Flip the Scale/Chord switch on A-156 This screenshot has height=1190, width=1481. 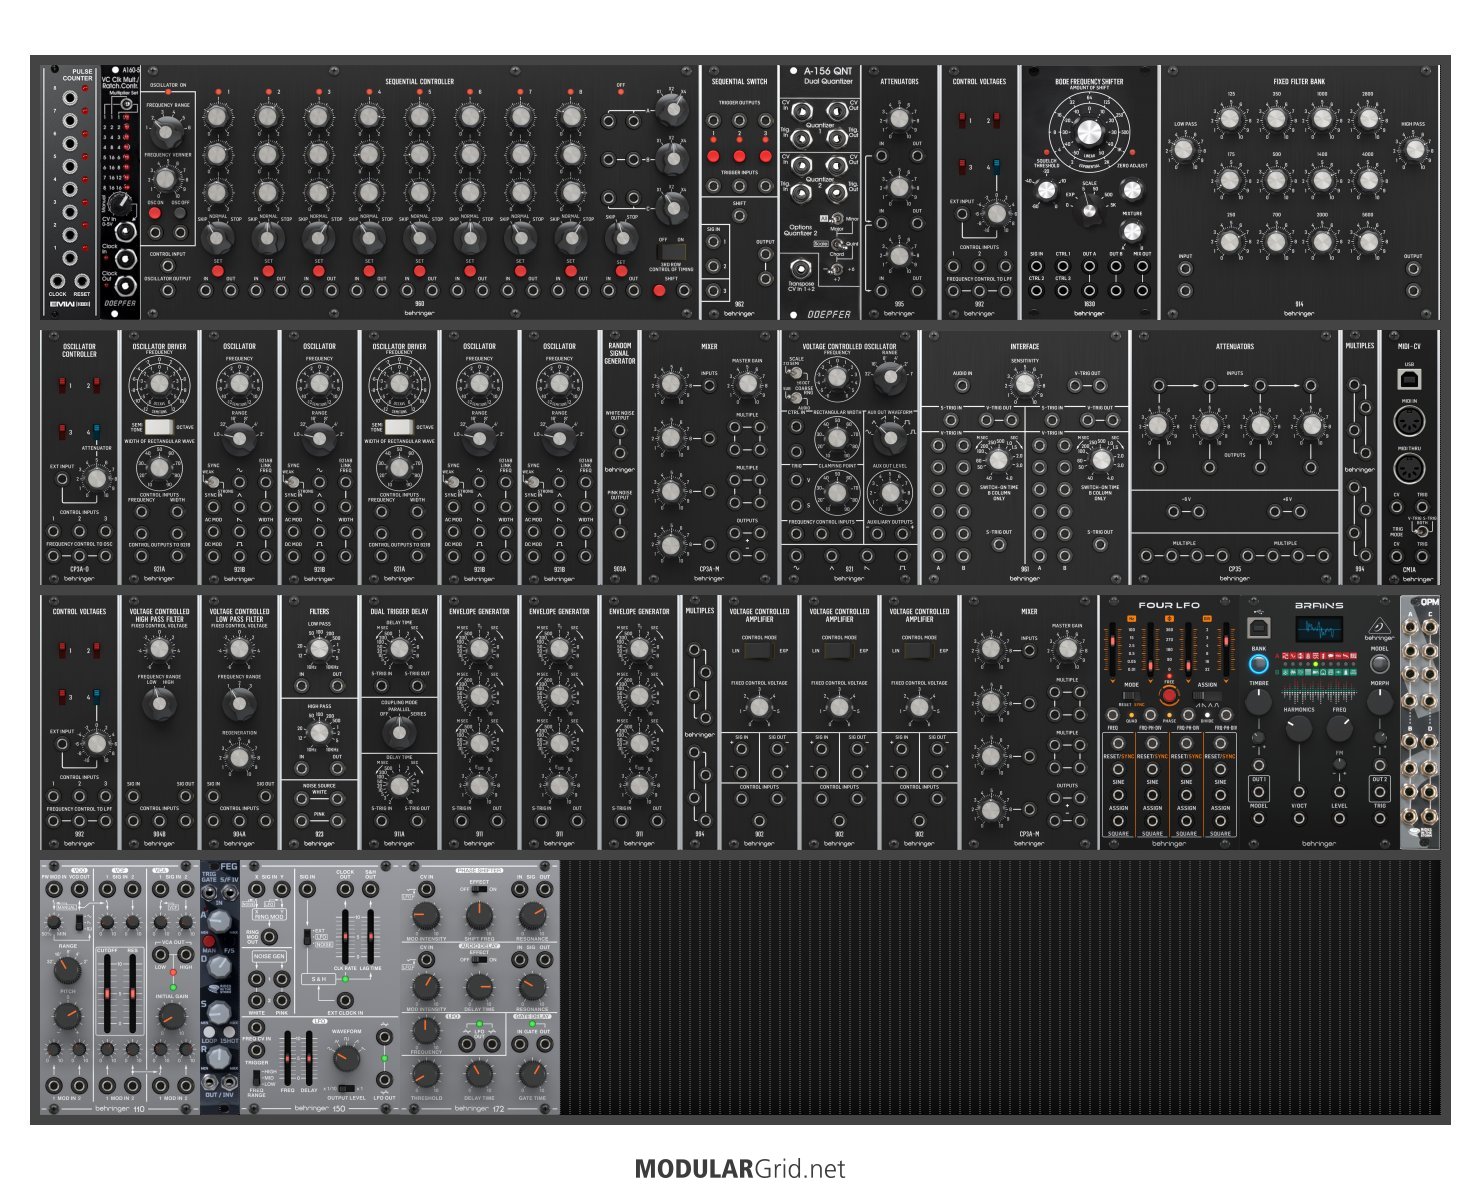pyautogui.click(x=836, y=244)
